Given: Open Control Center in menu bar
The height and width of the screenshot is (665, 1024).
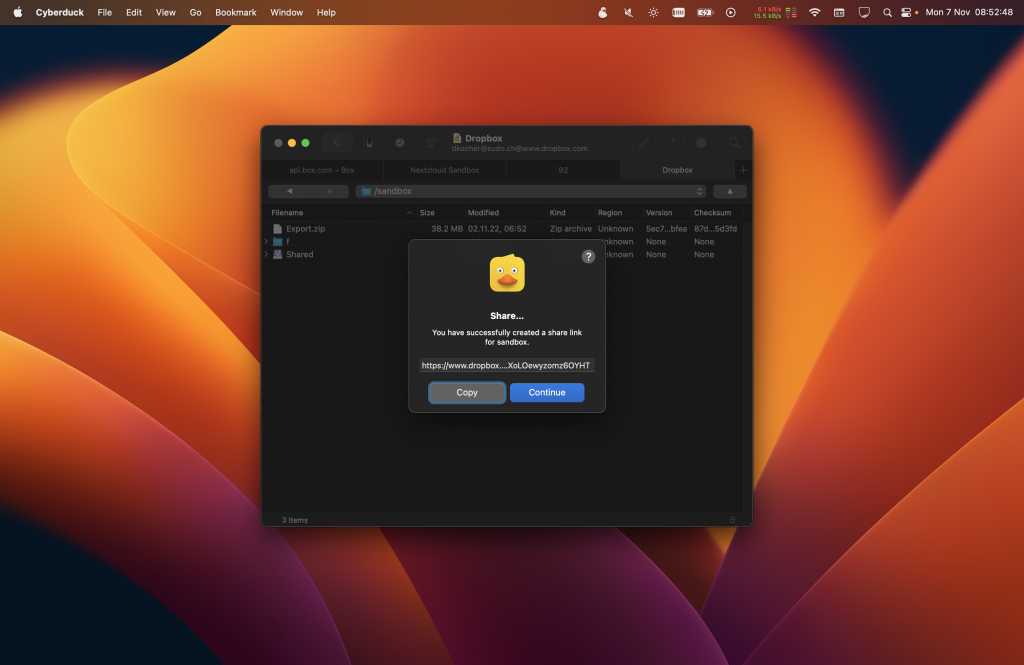Looking at the screenshot, I should pyautogui.click(x=906, y=12).
